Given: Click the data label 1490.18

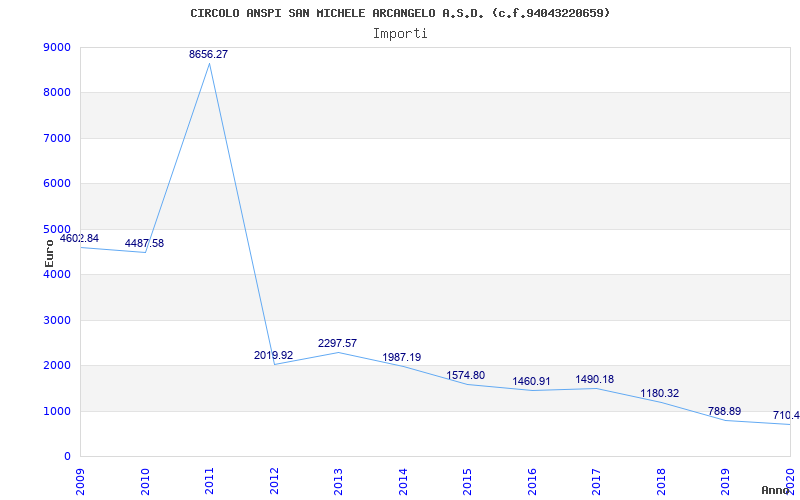Looking at the screenshot, I should point(595,380).
